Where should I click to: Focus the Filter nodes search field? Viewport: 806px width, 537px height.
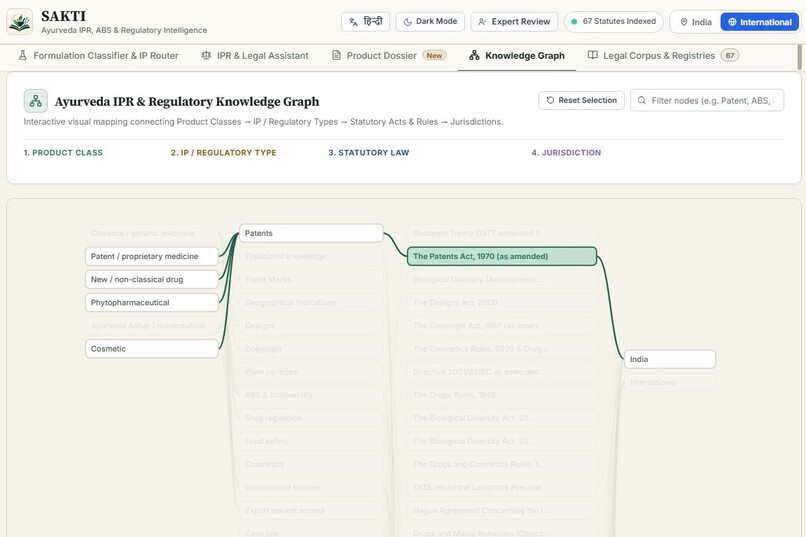tap(707, 100)
